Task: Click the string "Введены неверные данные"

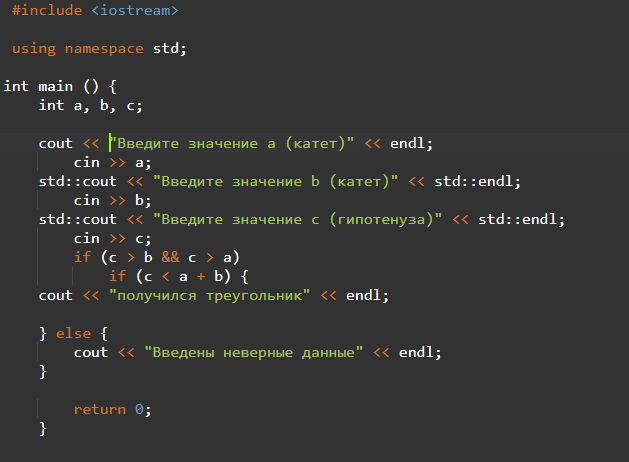Action: [x=254, y=353]
